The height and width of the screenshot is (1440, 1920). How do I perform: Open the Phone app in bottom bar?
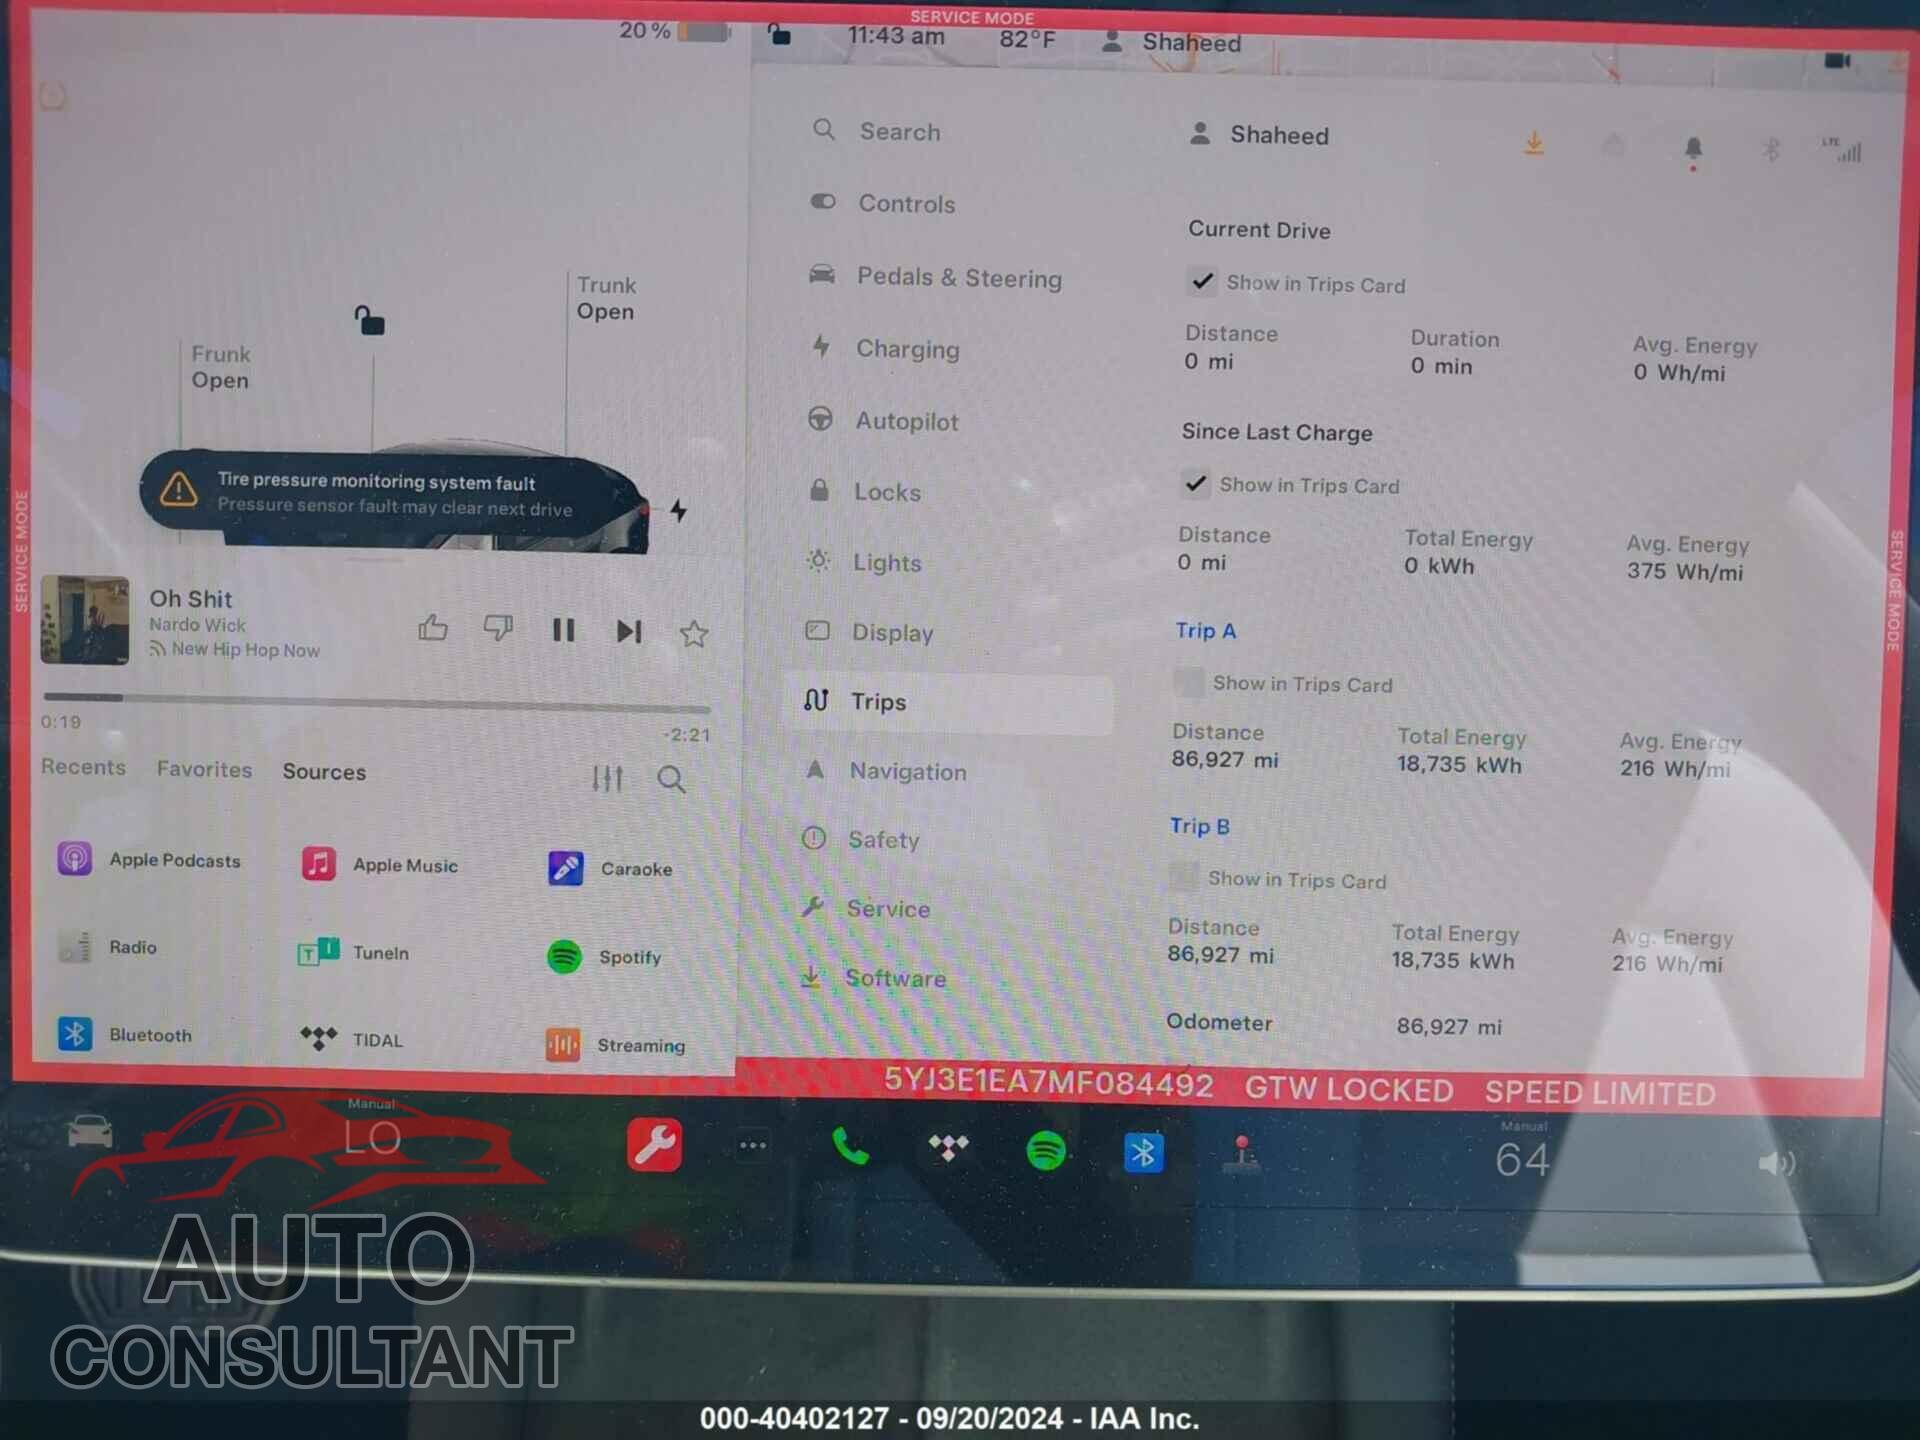850,1147
